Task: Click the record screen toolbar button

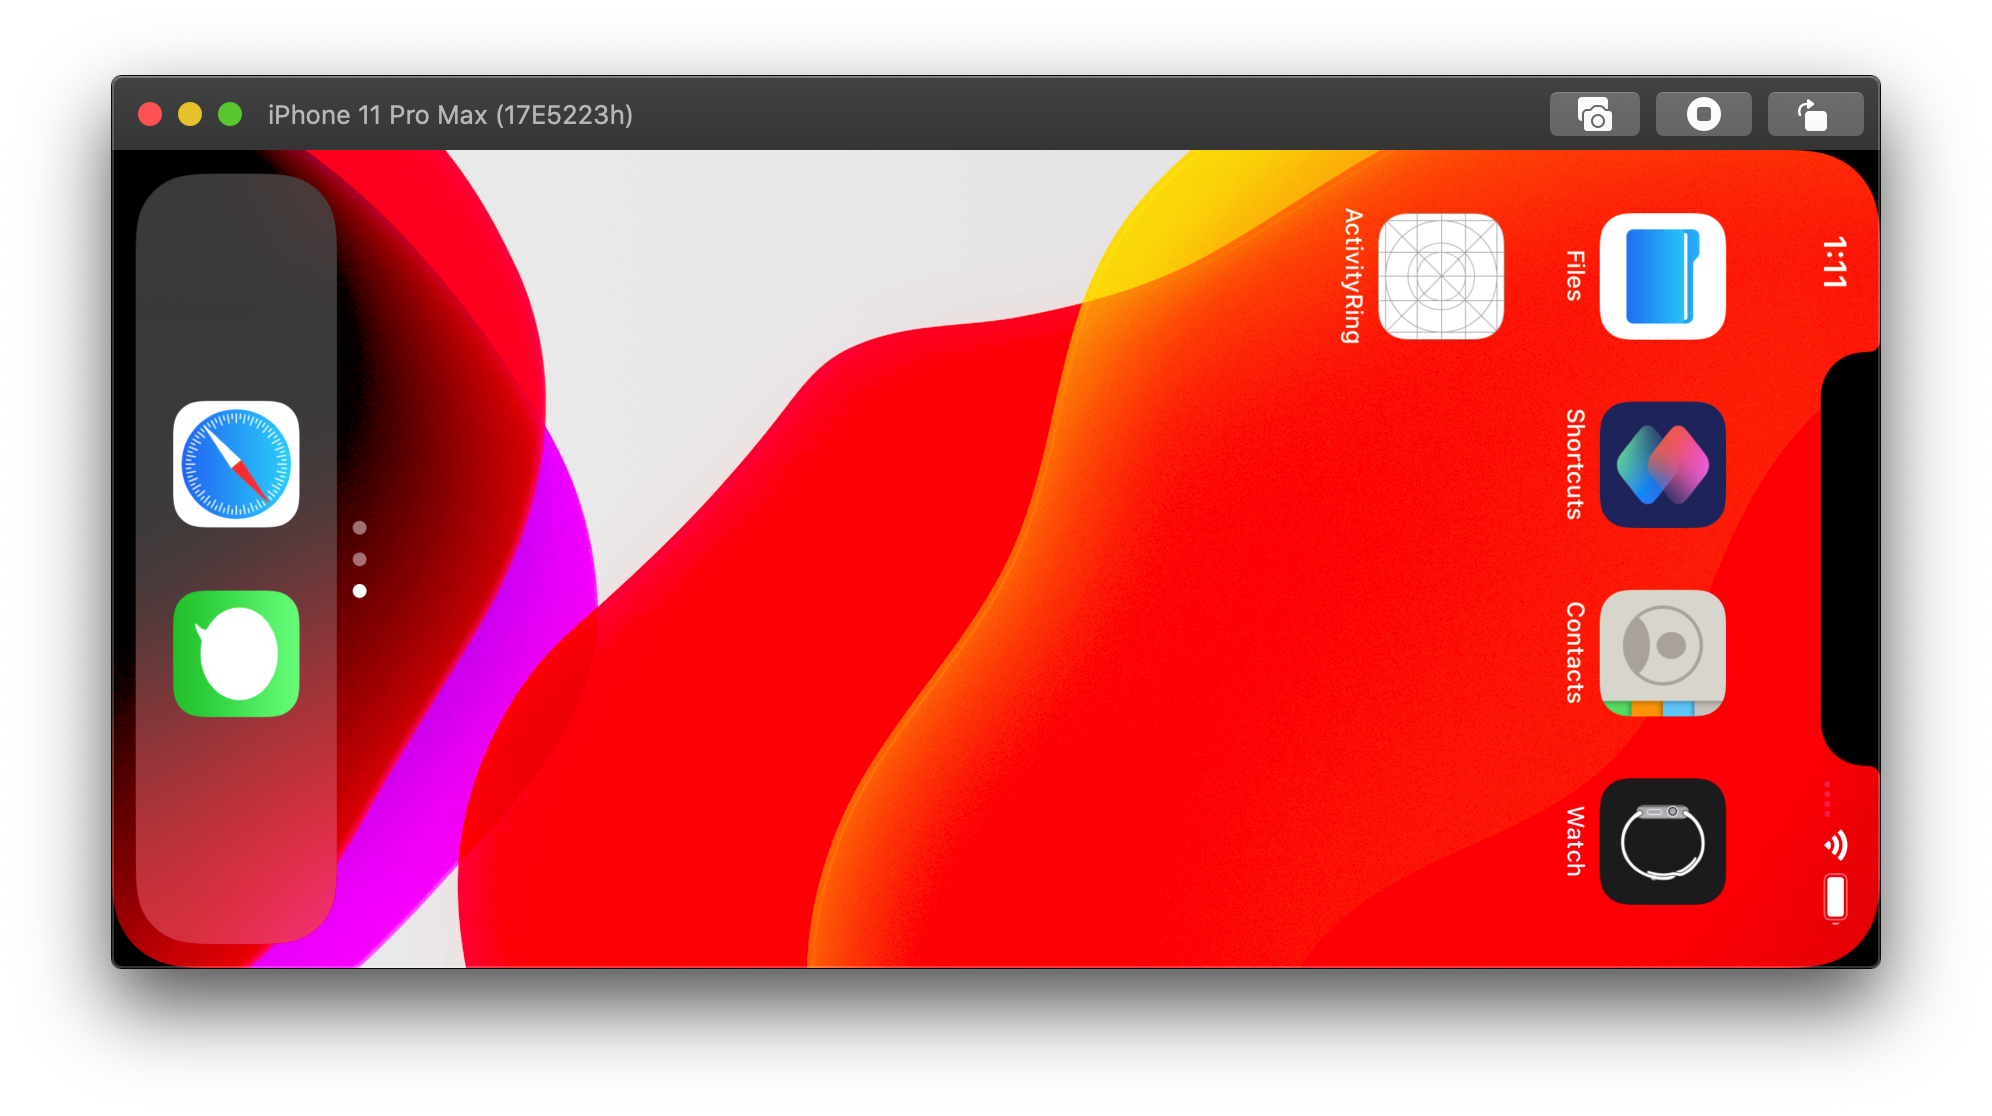Action: click(1703, 114)
